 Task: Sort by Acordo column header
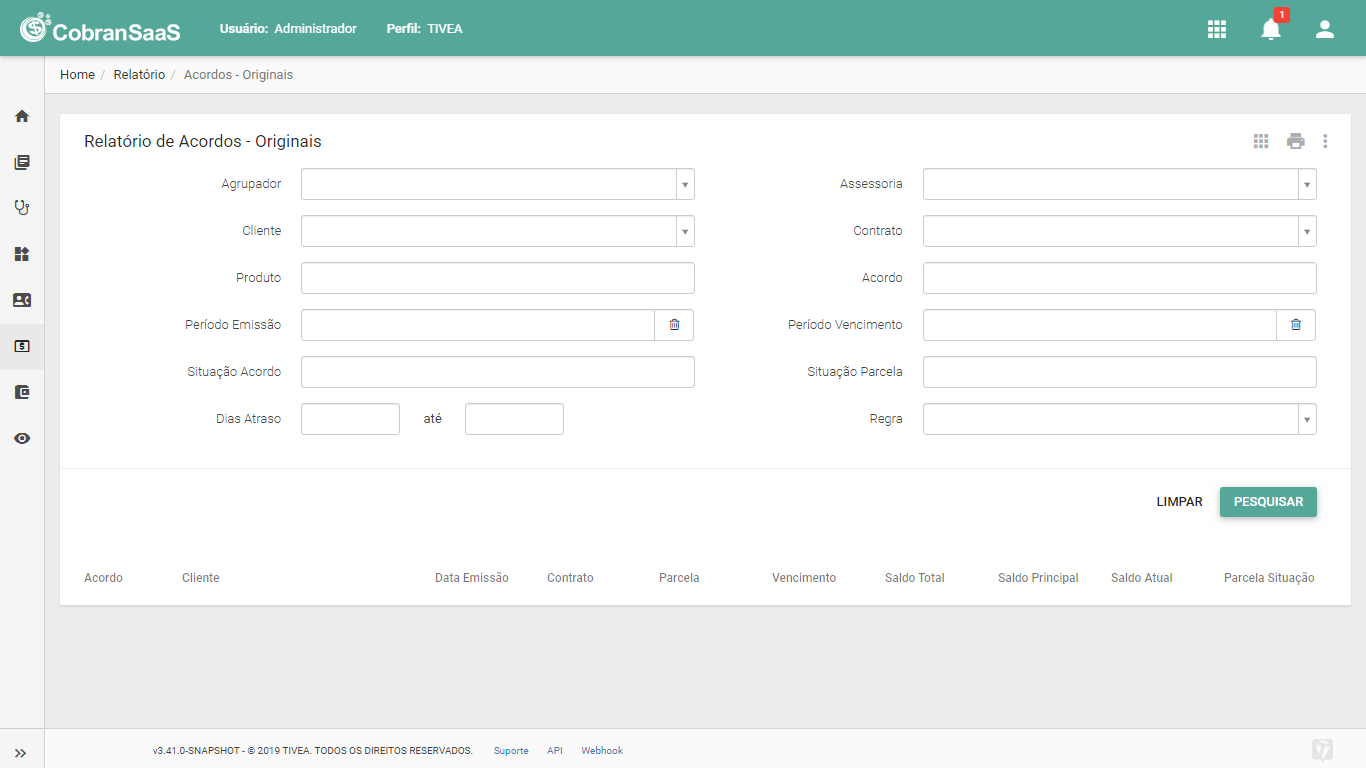tap(104, 578)
